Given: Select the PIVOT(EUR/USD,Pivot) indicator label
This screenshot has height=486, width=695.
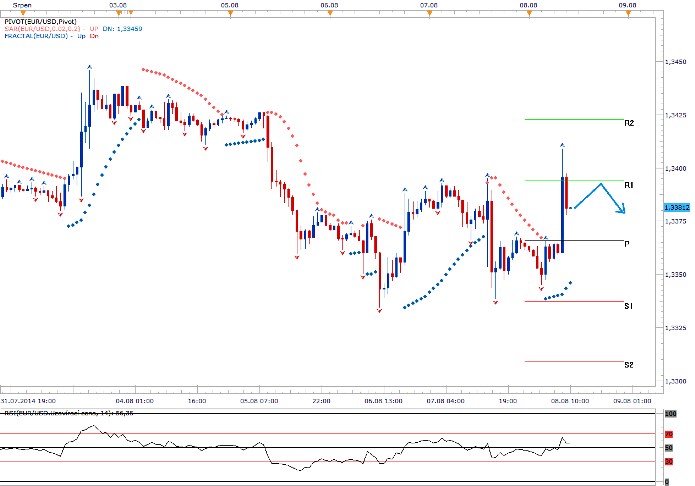Looking at the screenshot, I should pos(40,21).
